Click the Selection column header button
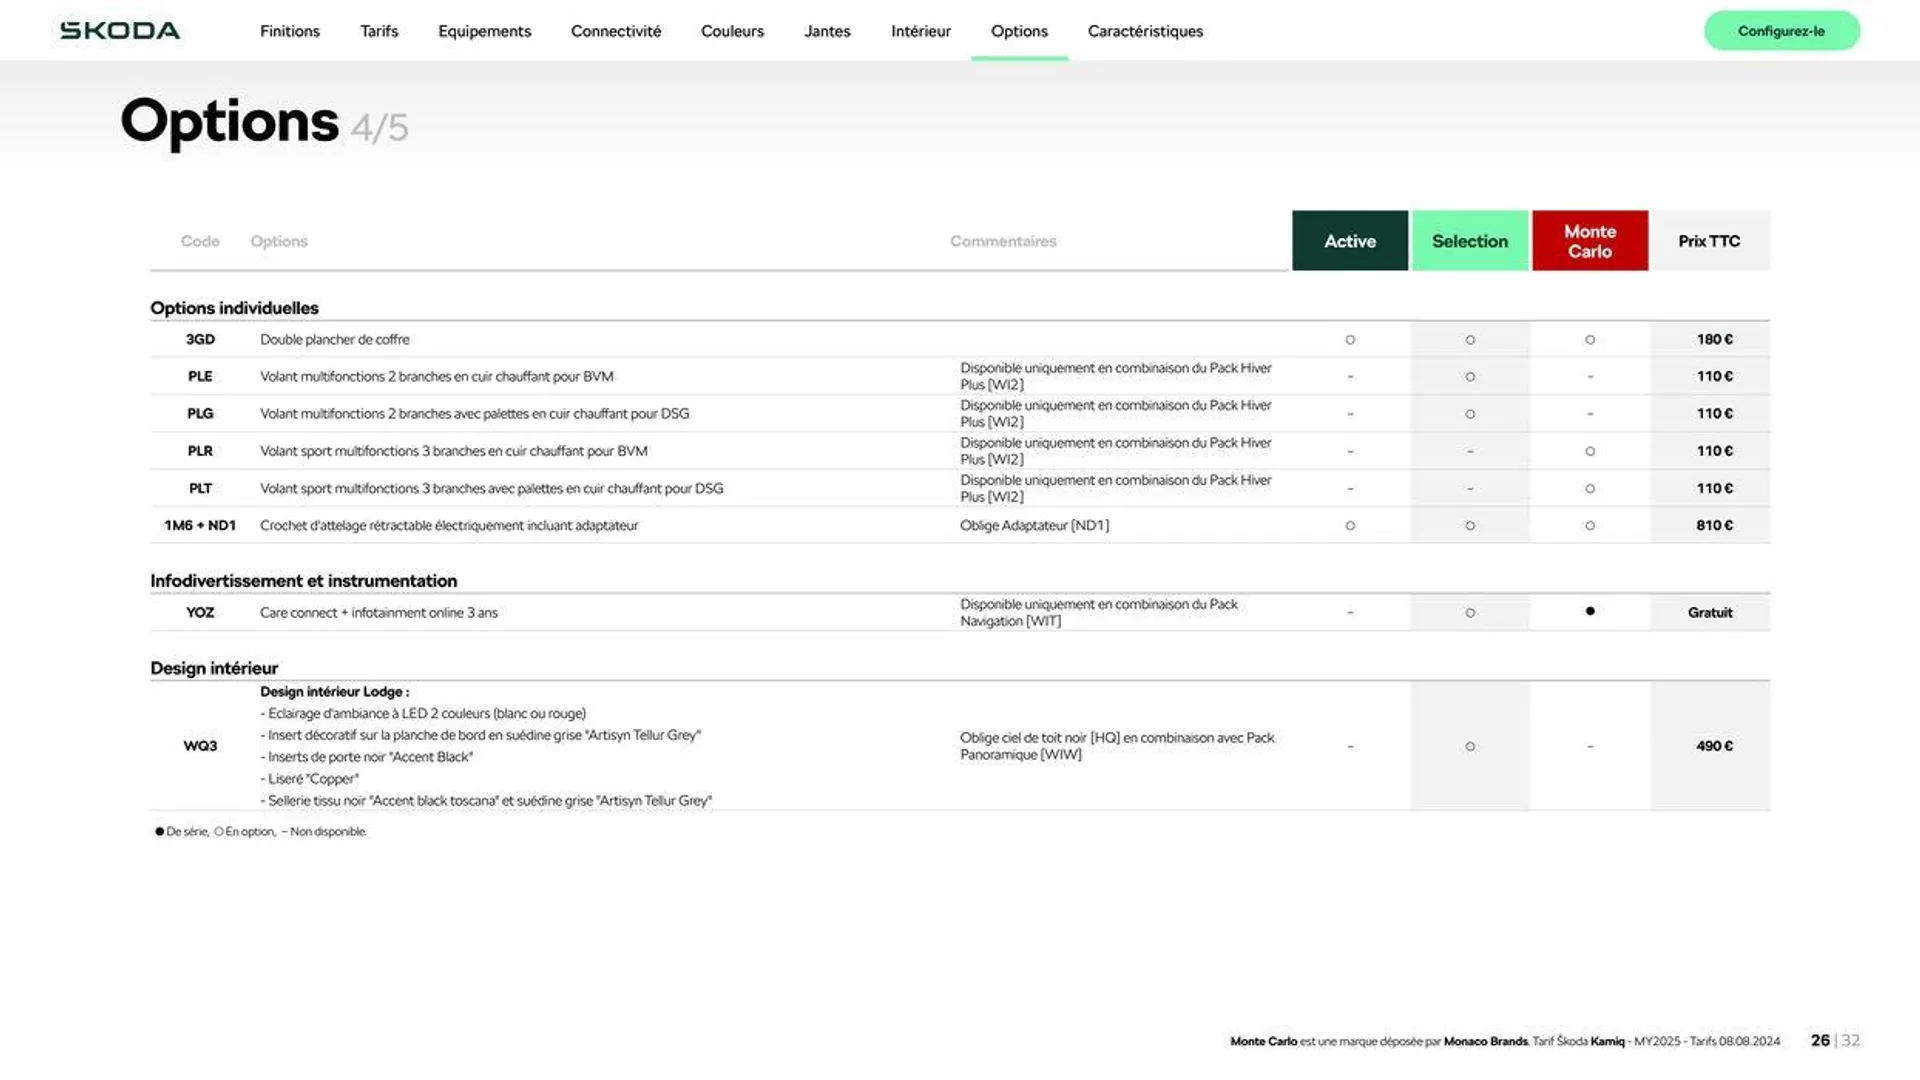 [1469, 240]
